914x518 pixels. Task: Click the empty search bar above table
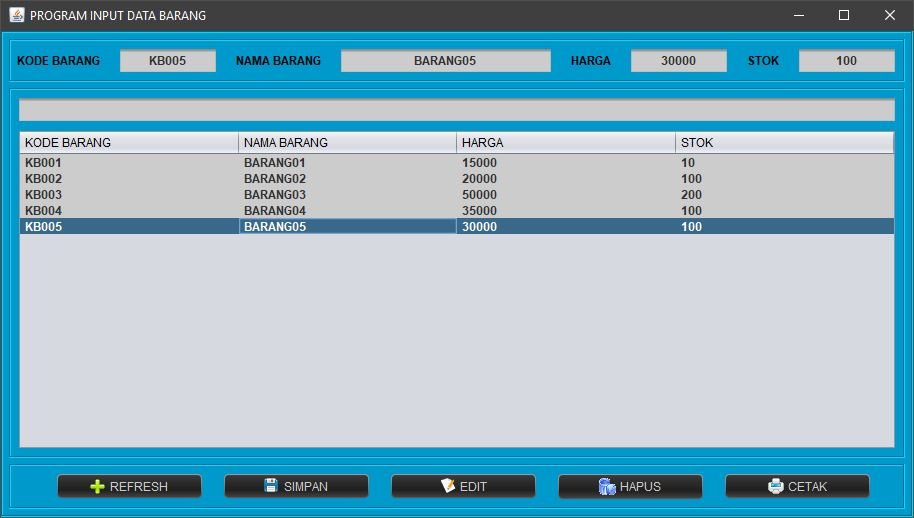click(x=456, y=110)
